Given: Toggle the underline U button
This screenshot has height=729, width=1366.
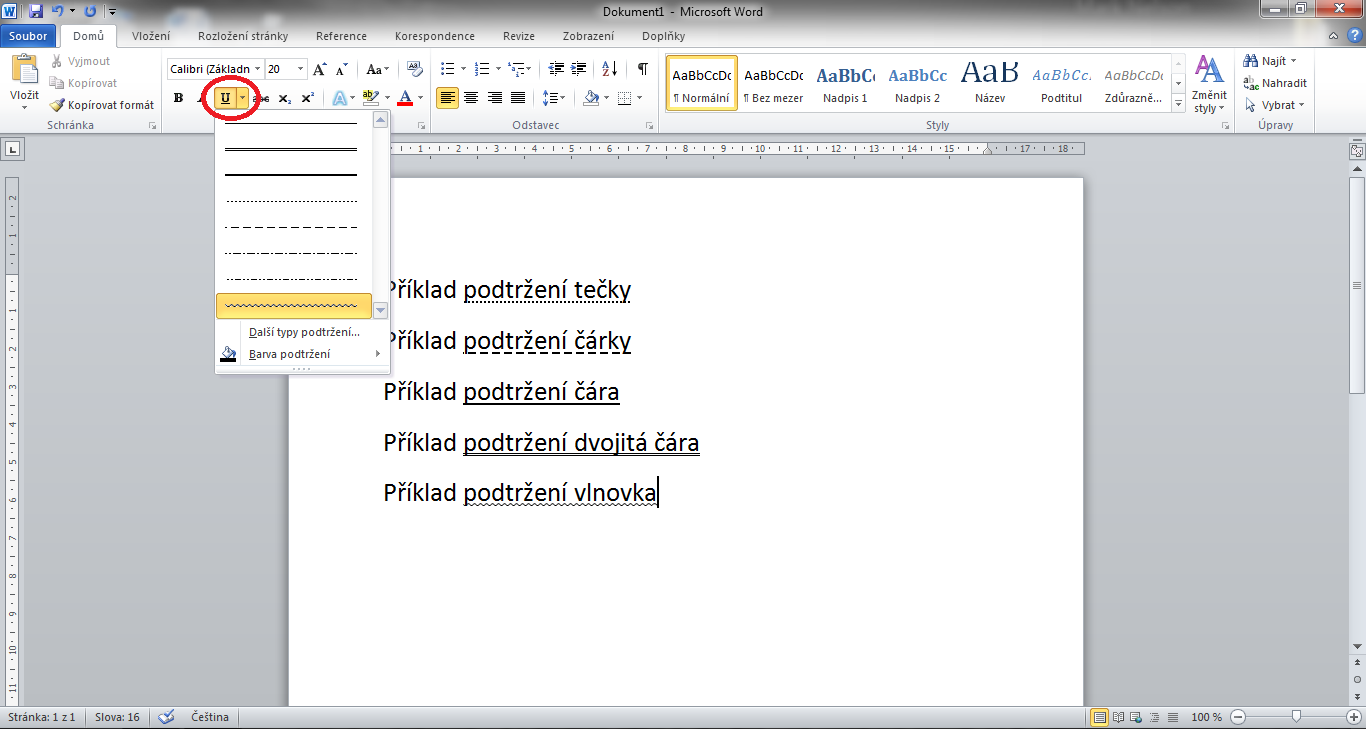Looking at the screenshot, I should point(225,98).
